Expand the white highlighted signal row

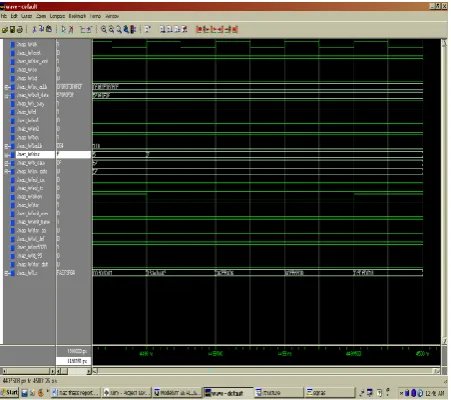7,155
